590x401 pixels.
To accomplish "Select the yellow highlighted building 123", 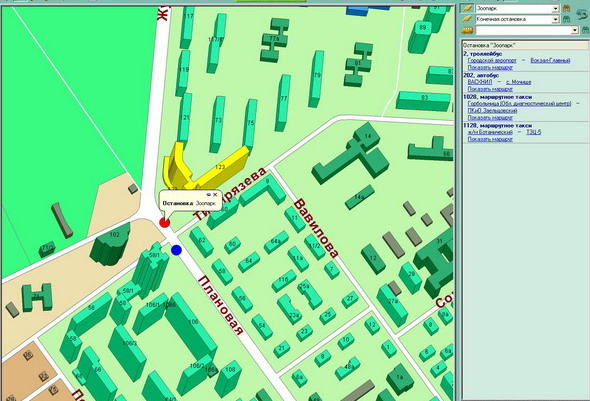I will (220, 167).
